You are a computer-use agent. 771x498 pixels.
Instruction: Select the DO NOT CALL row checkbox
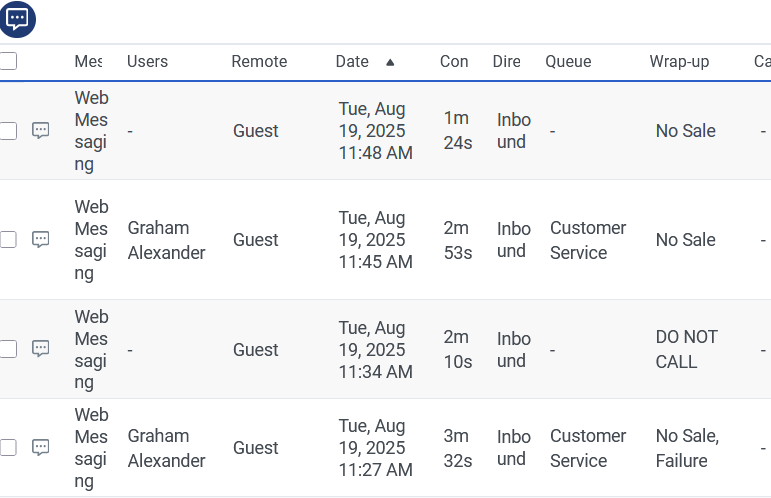coord(8,349)
